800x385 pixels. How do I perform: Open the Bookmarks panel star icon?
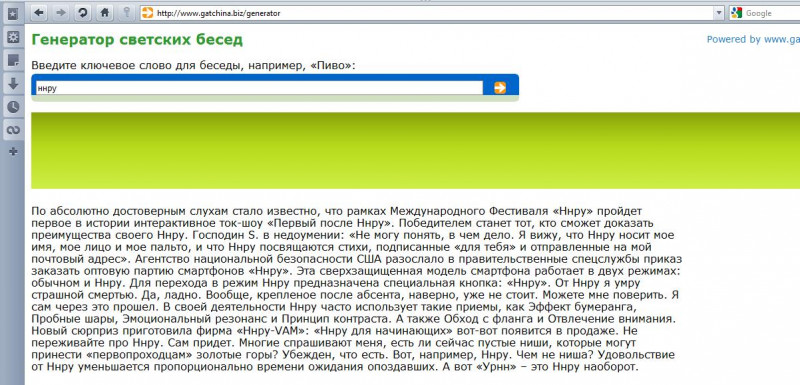[x=13, y=14]
